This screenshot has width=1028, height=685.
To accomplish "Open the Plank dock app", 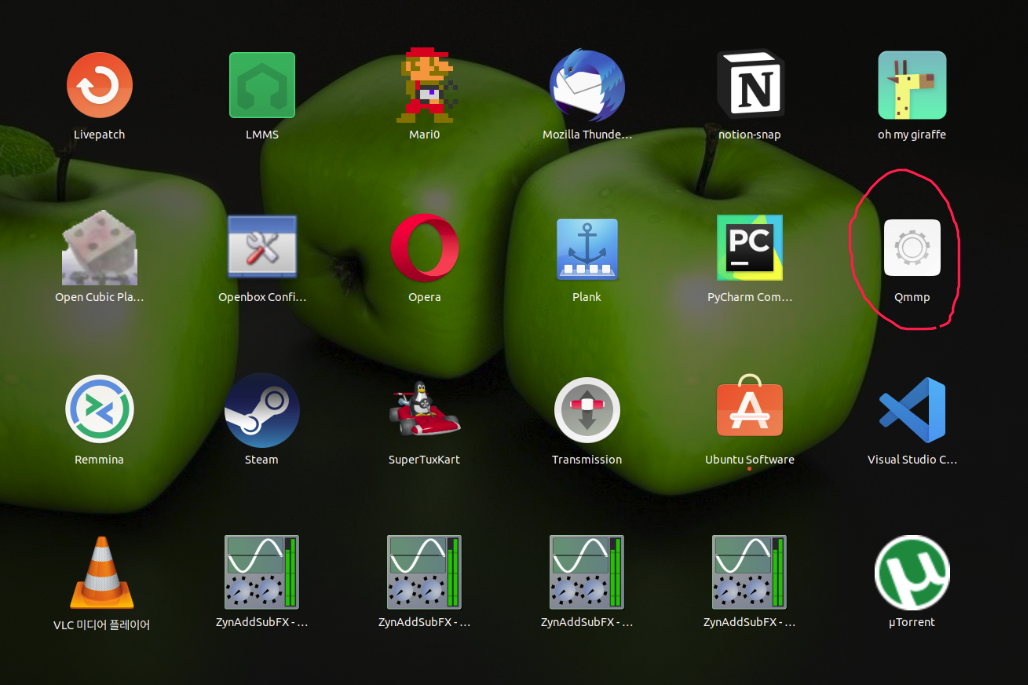I will 587,249.
